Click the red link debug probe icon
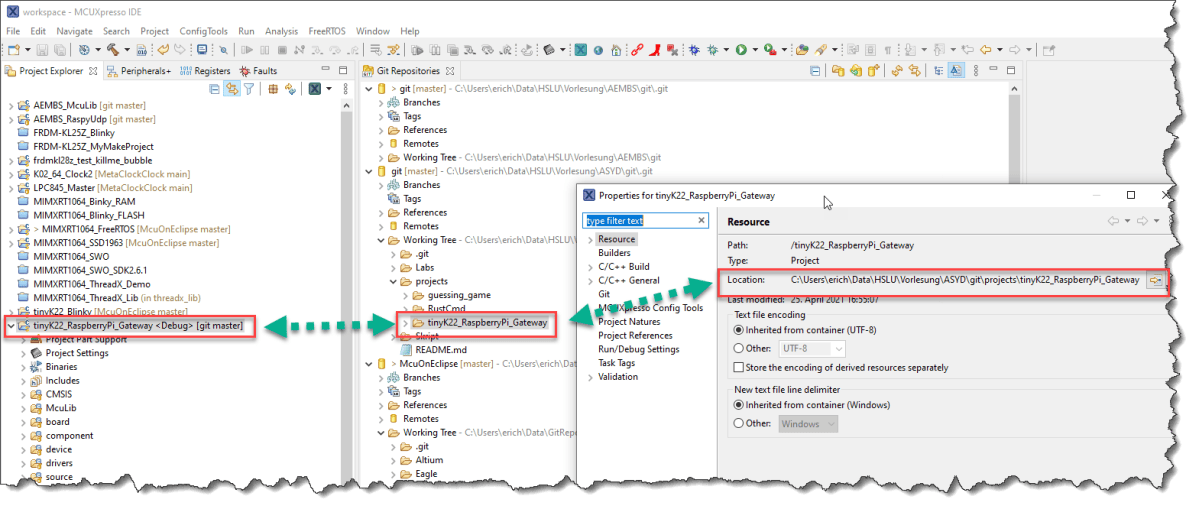Screen dimensions: 1199x509 coord(637,50)
